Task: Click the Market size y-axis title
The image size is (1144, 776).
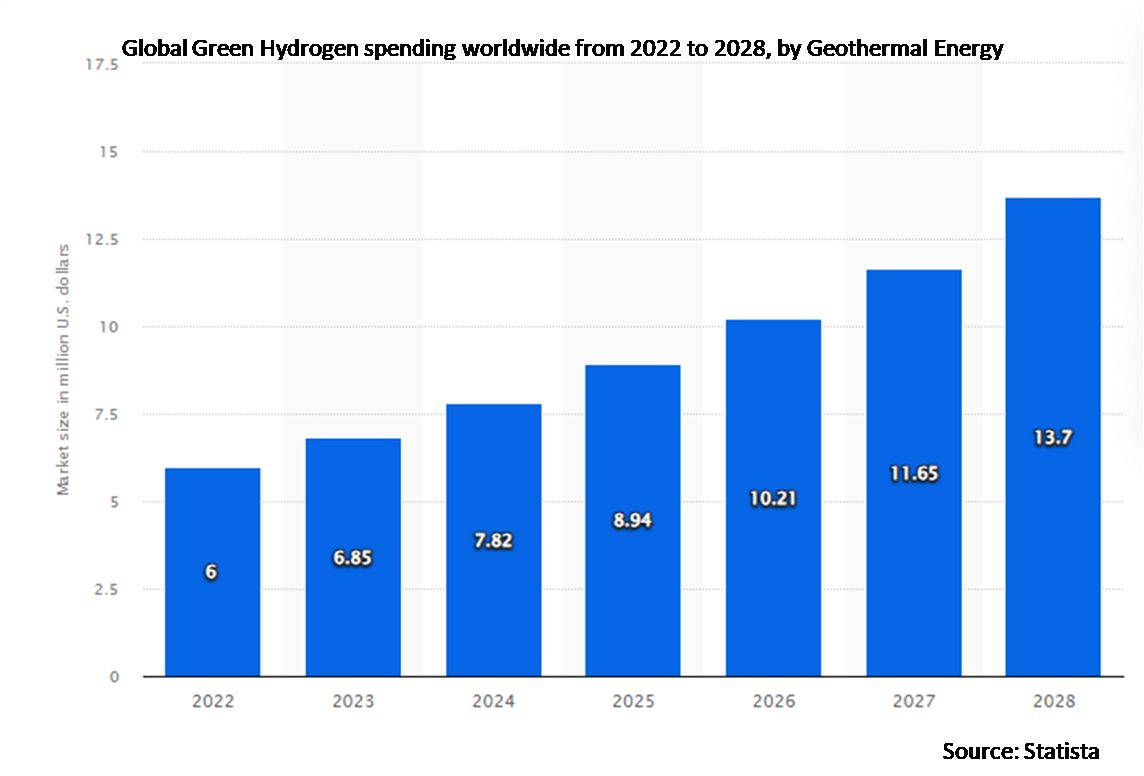Action: tap(64, 370)
